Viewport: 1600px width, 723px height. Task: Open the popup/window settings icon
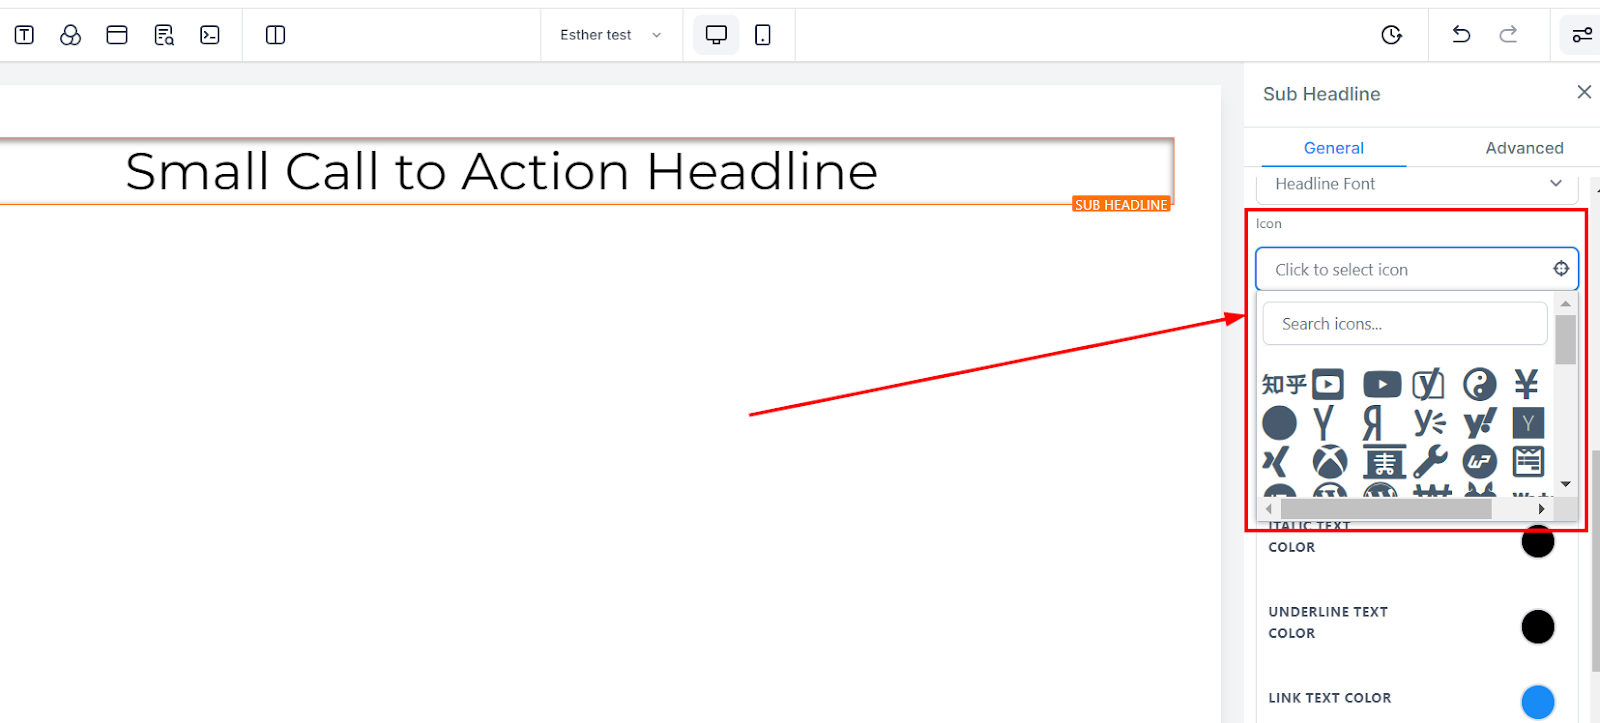(x=117, y=35)
